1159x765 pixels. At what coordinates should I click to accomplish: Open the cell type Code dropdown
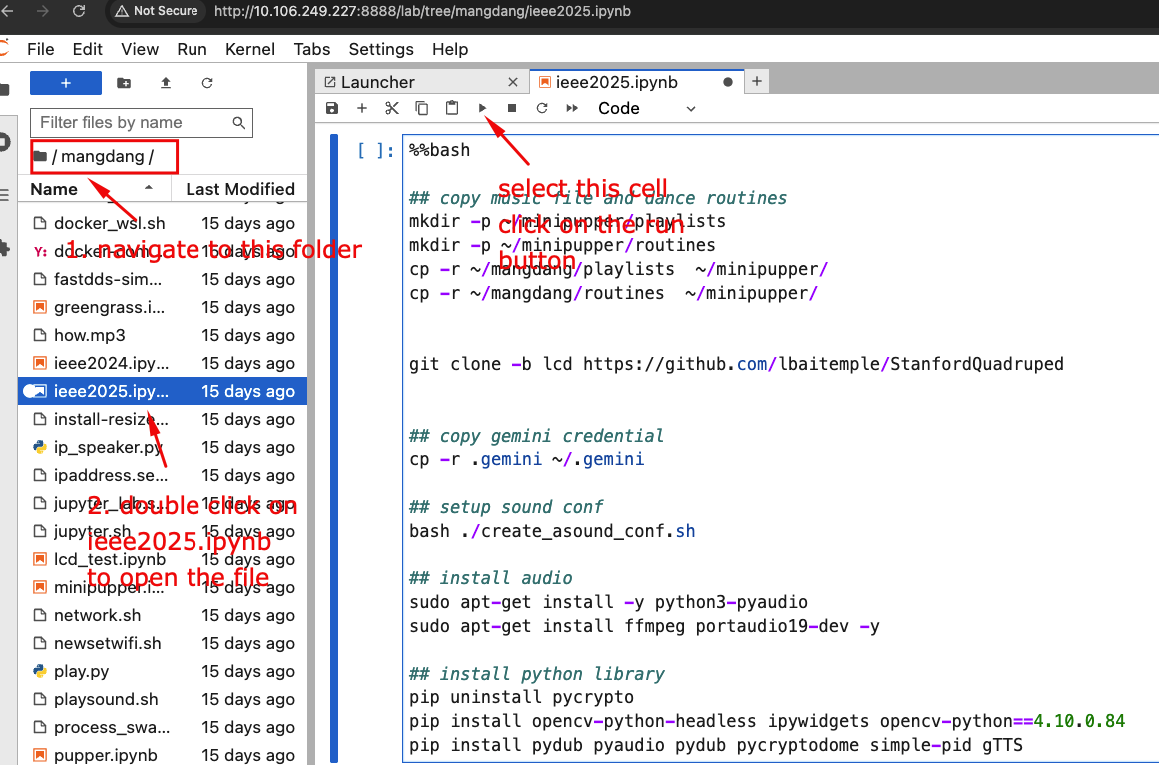646,108
